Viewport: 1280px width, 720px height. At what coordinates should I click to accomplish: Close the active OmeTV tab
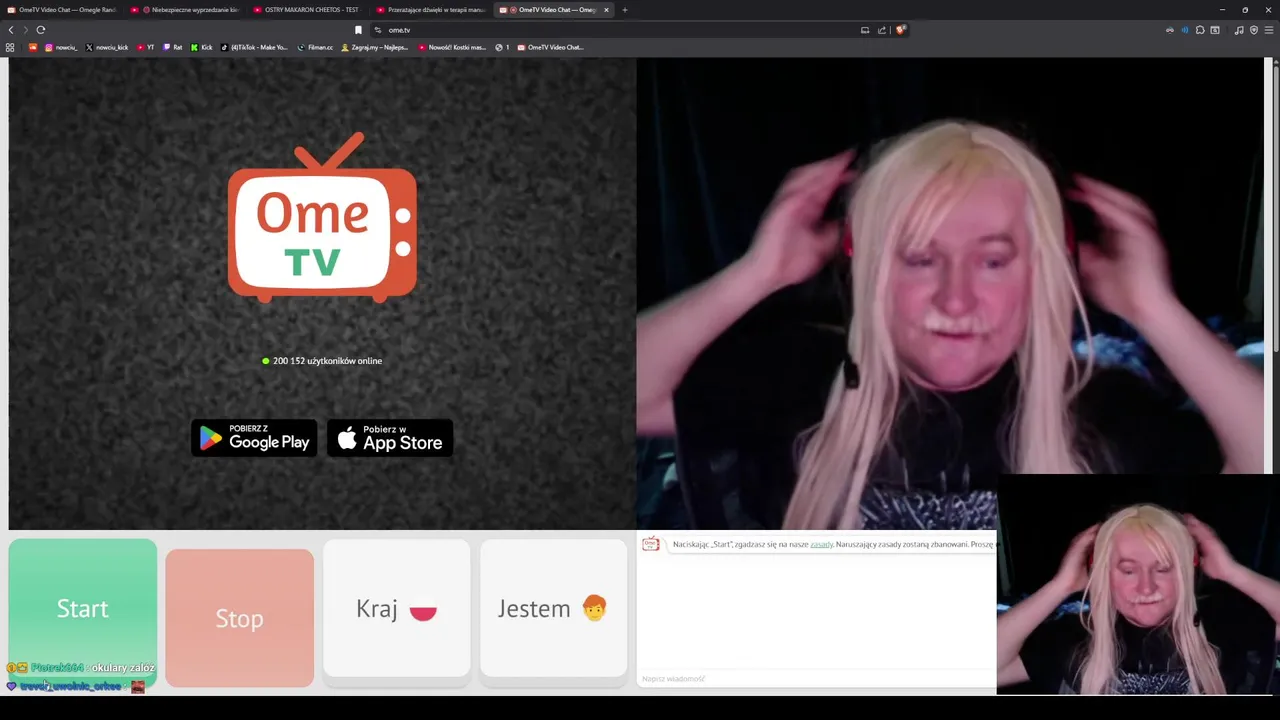(x=606, y=10)
